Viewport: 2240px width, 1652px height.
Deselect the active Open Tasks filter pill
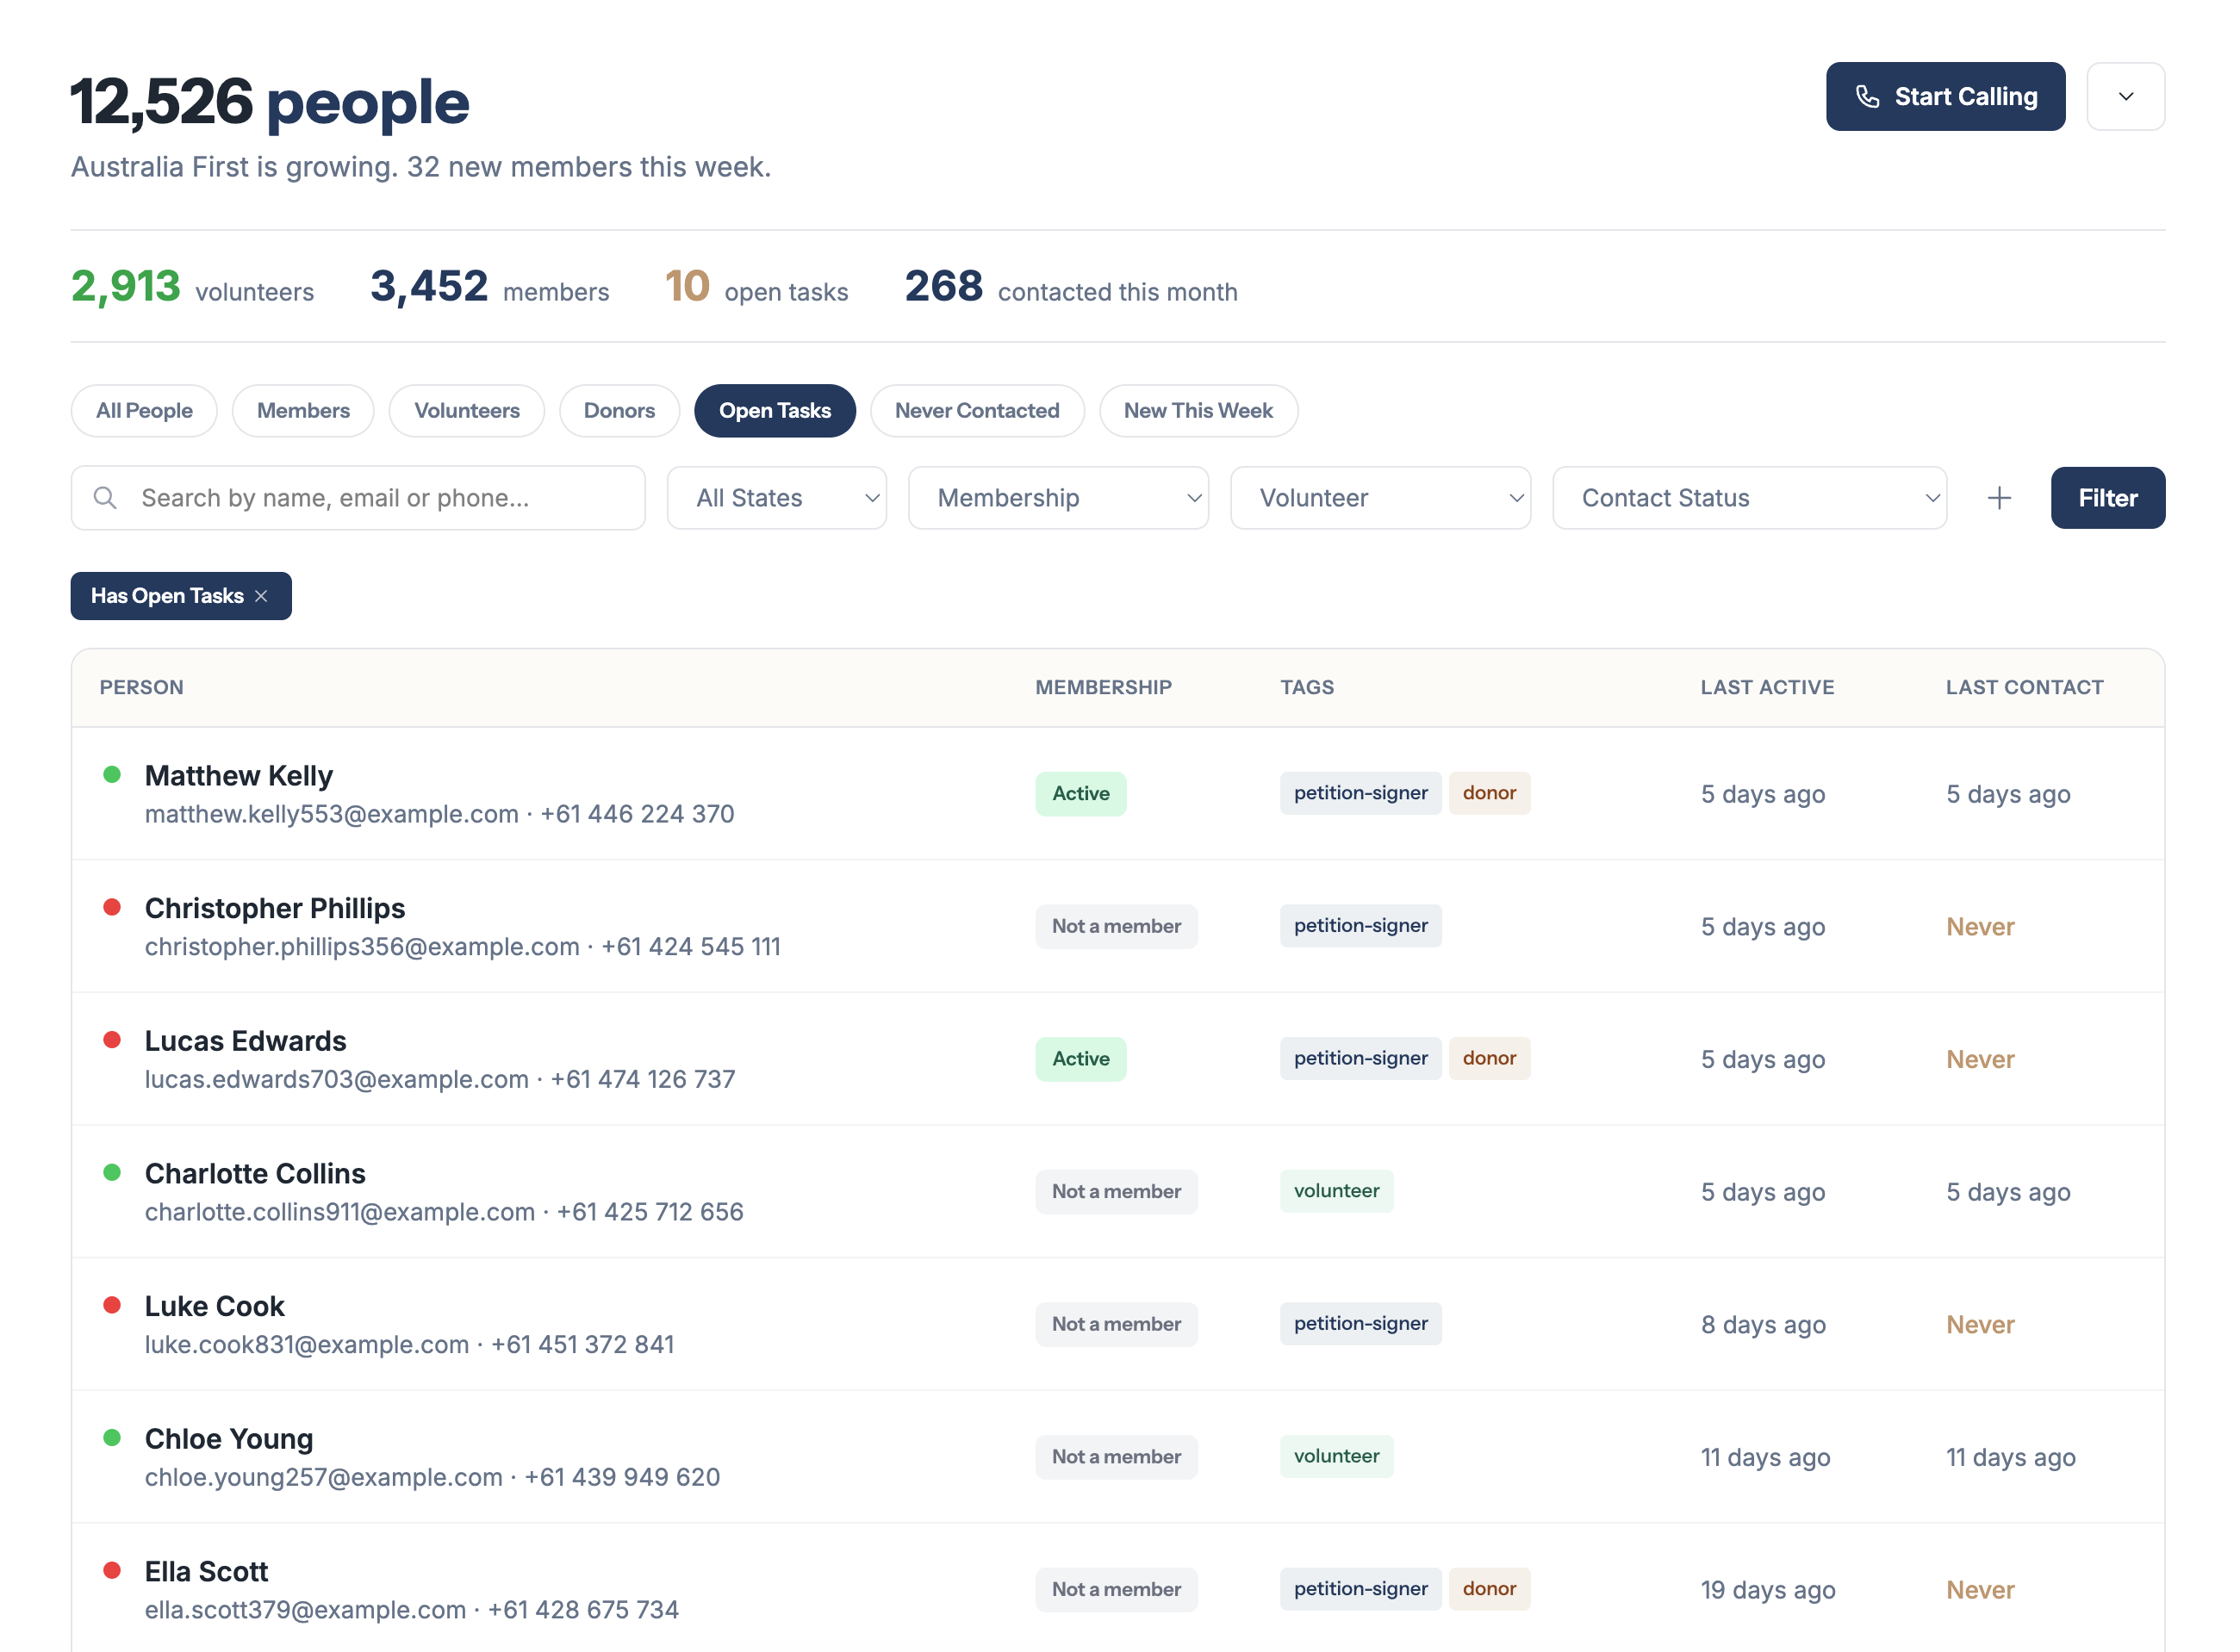(x=775, y=410)
